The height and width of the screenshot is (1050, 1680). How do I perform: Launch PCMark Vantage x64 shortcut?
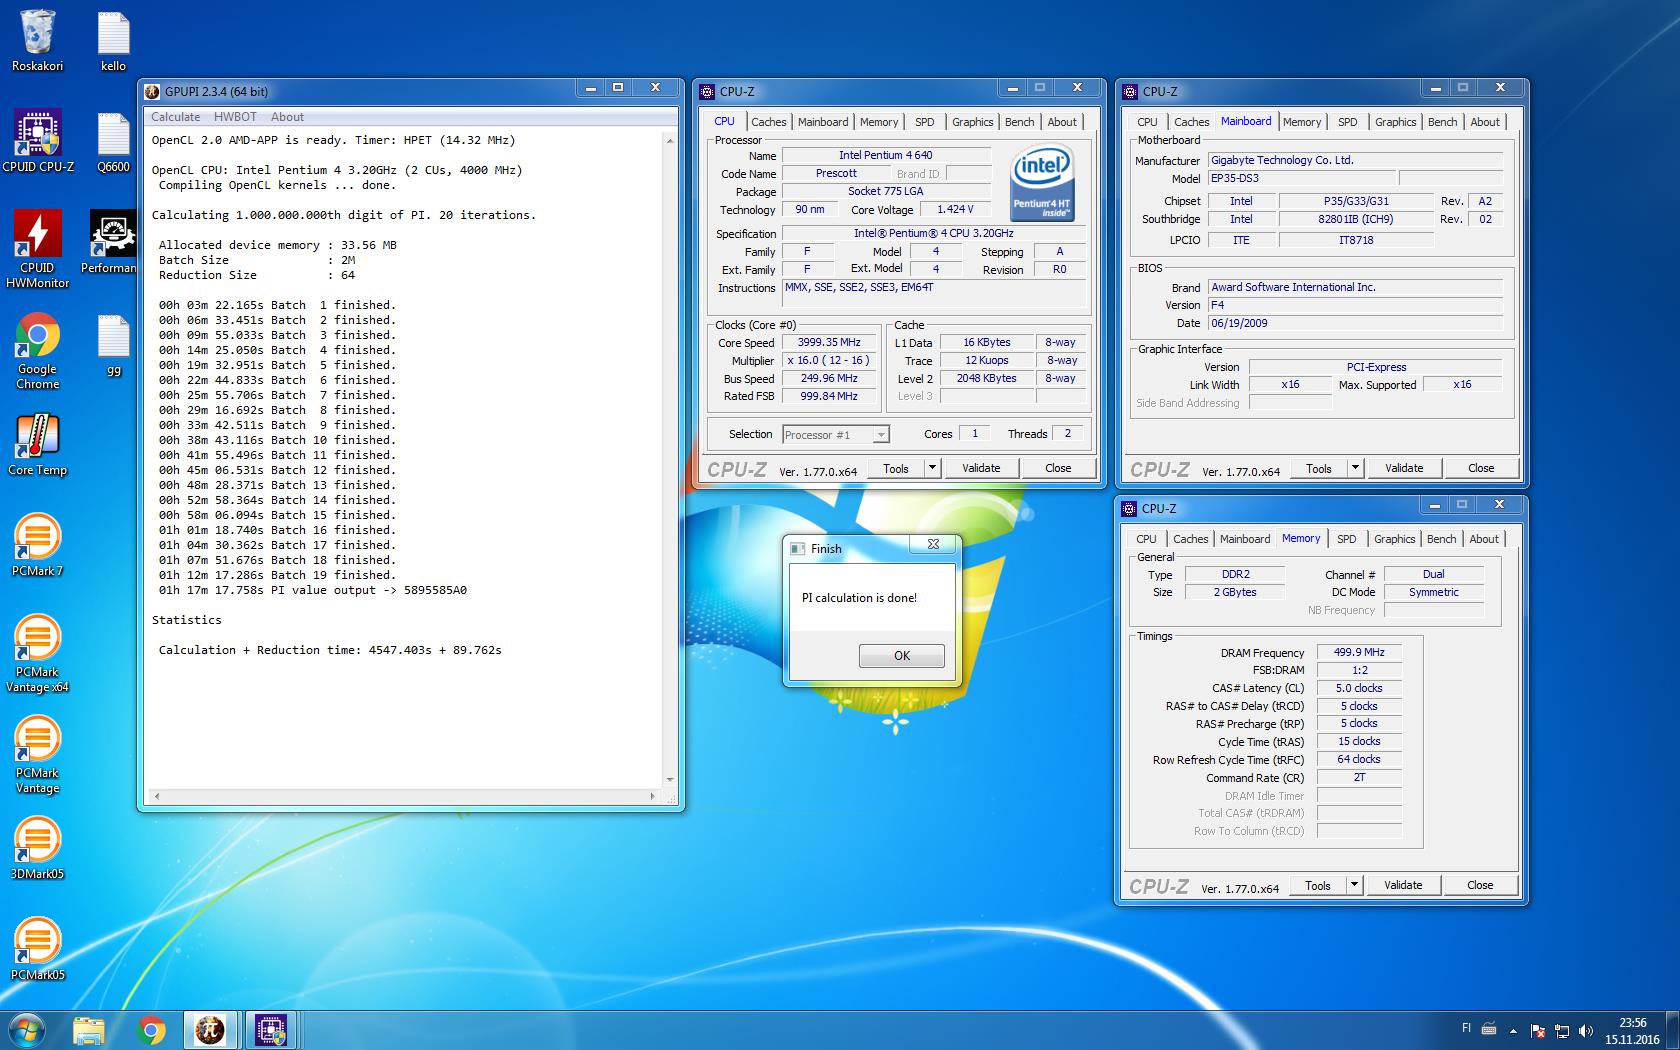pos(37,653)
